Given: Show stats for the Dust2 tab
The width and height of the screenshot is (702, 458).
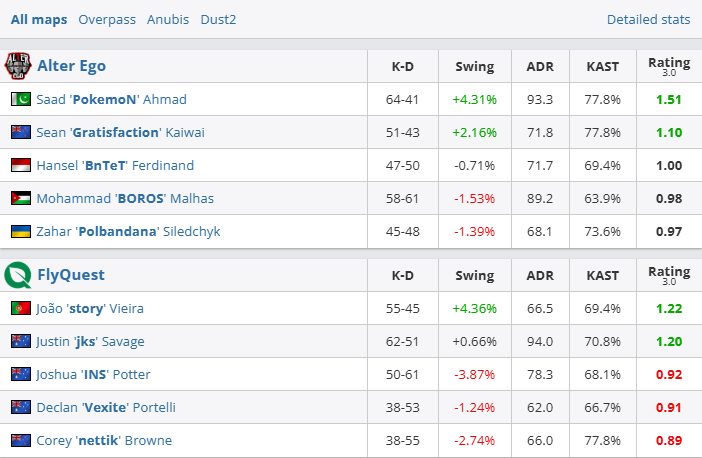Looking at the screenshot, I should 218,19.
